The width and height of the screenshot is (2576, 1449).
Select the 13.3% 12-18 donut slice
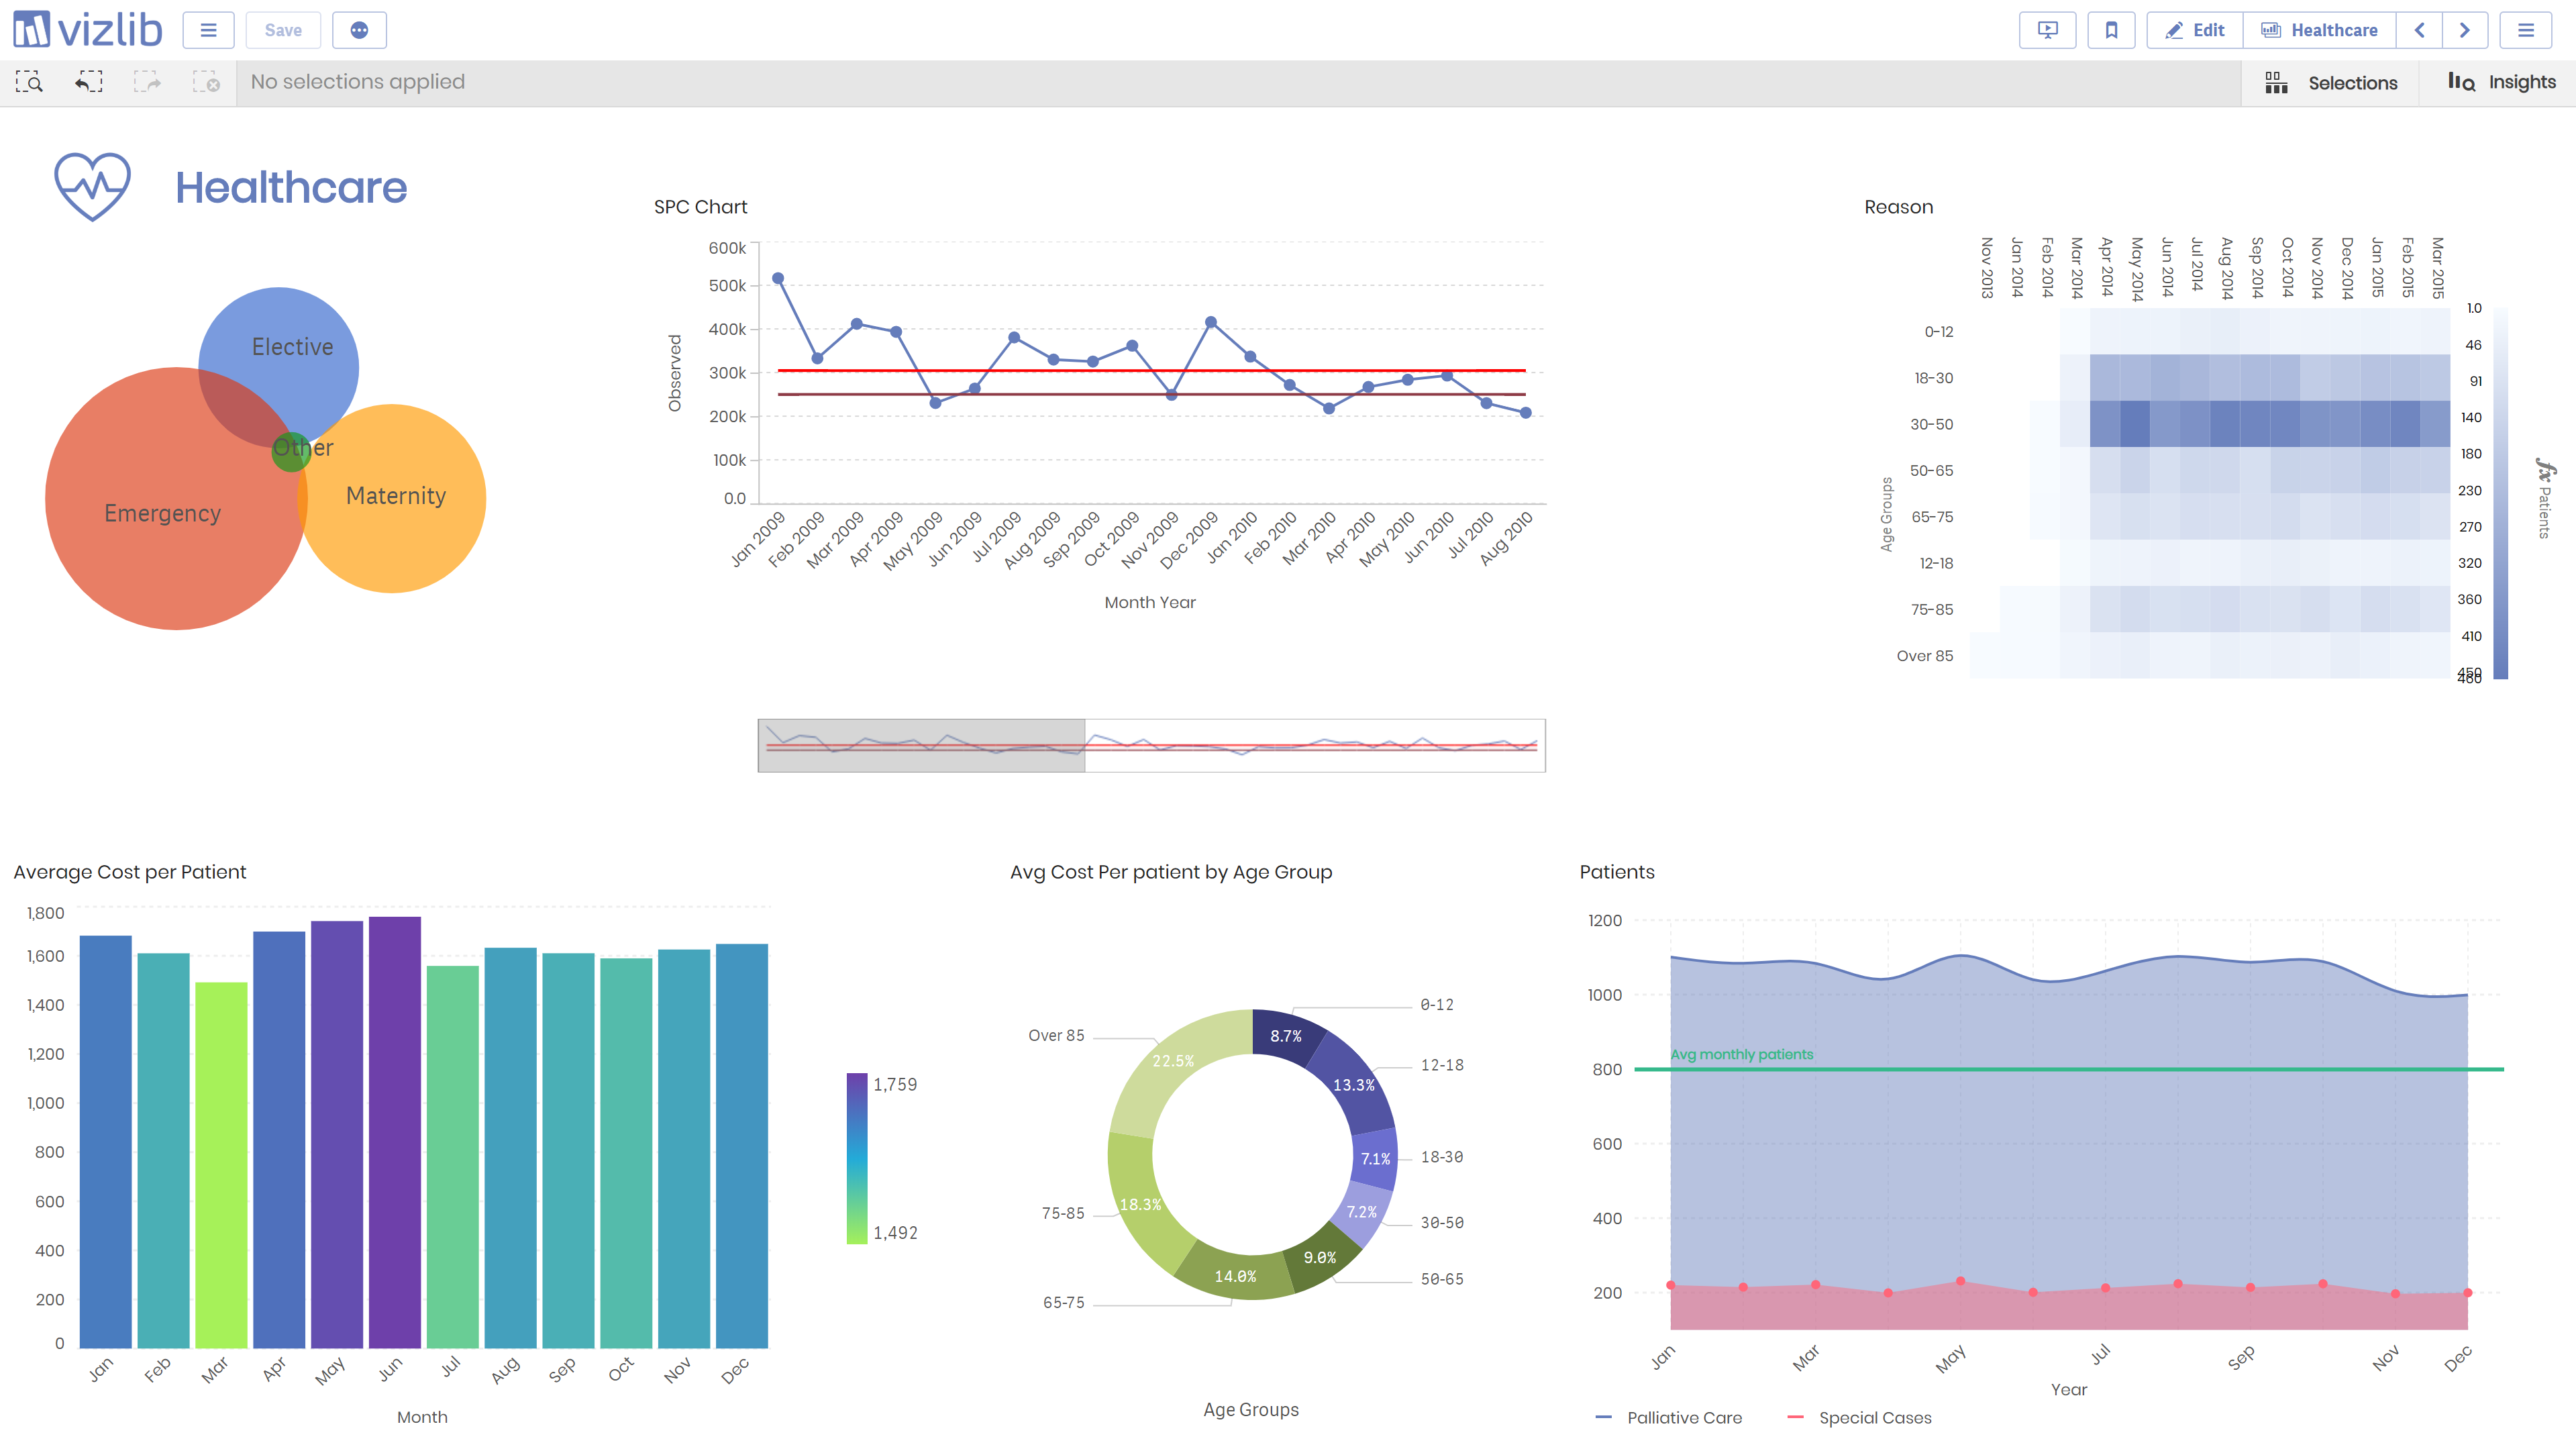1353,1085
